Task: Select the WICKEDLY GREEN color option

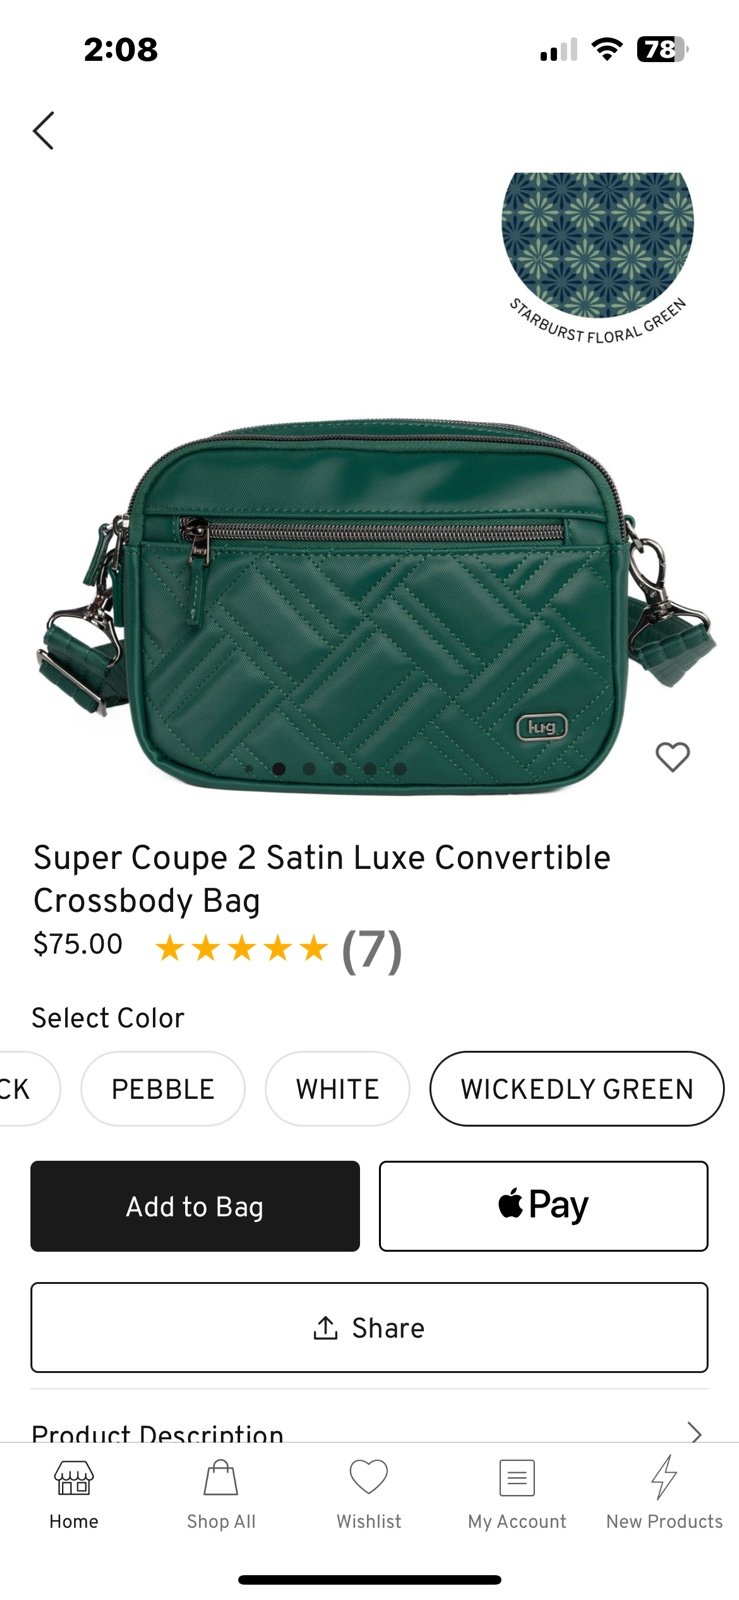Action: click(x=577, y=1089)
